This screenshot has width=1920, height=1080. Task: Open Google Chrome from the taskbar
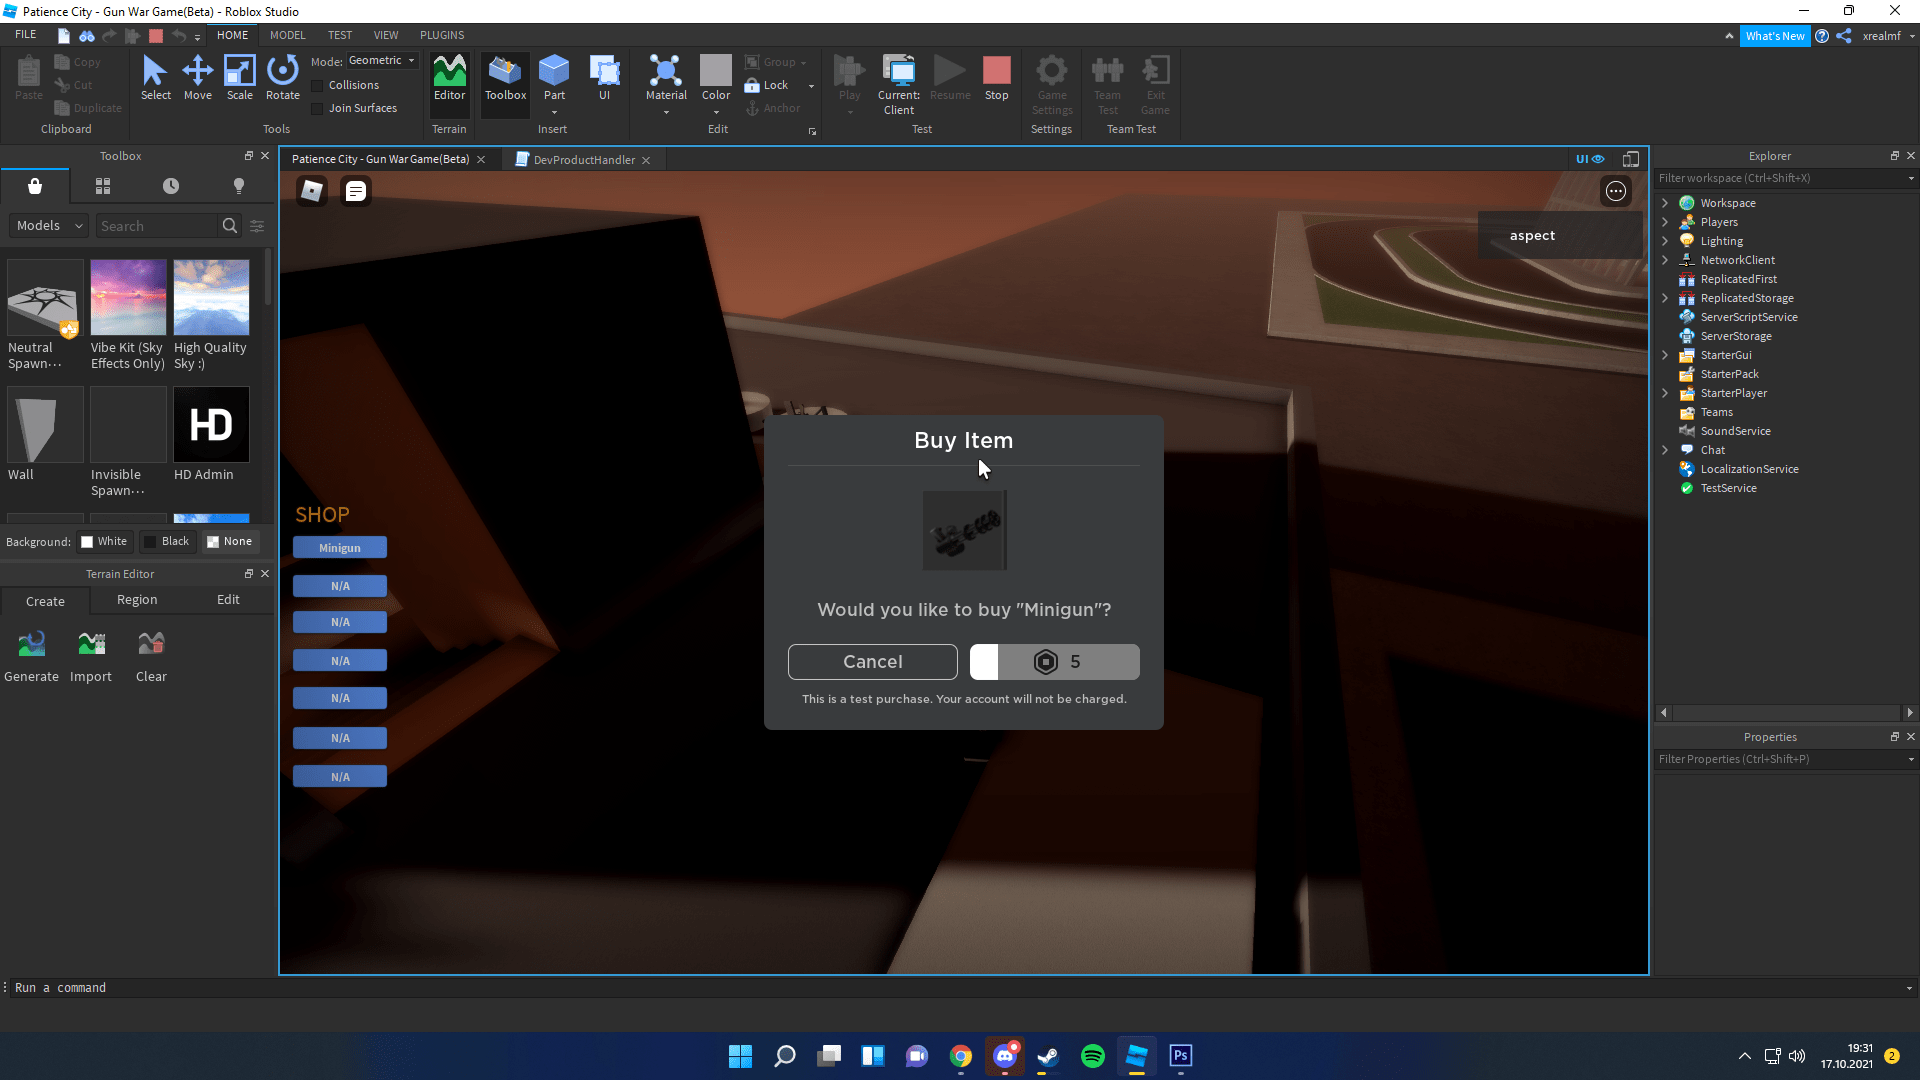[x=961, y=1056]
